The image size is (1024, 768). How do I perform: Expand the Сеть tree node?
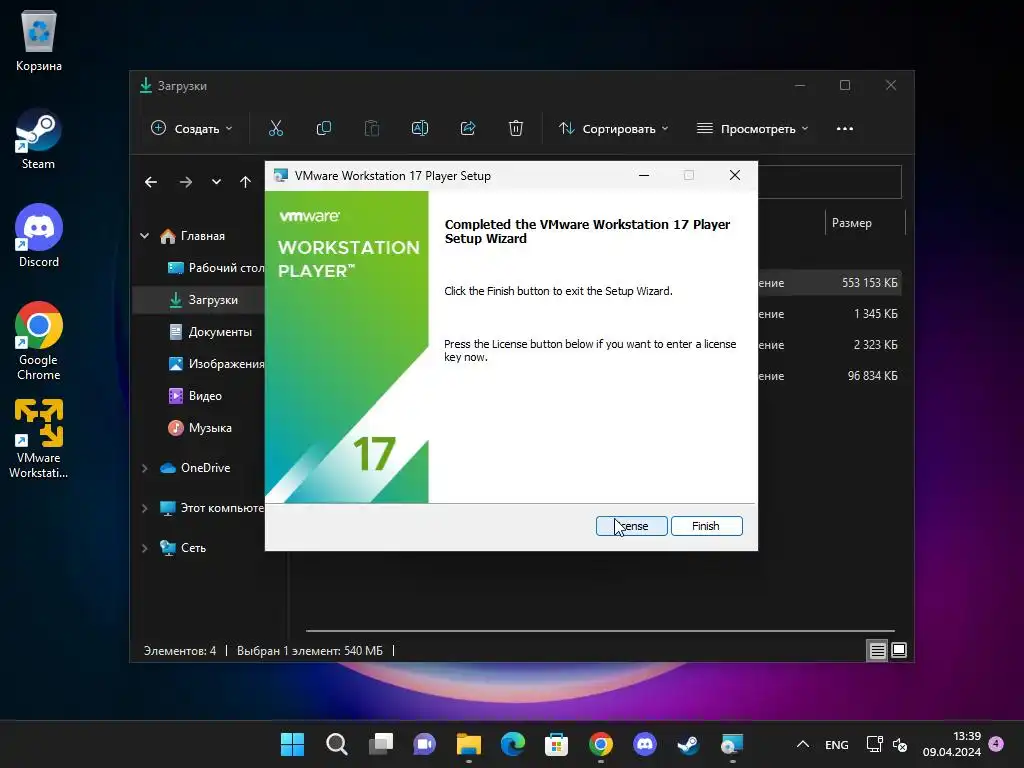pyautogui.click(x=144, y=548)
